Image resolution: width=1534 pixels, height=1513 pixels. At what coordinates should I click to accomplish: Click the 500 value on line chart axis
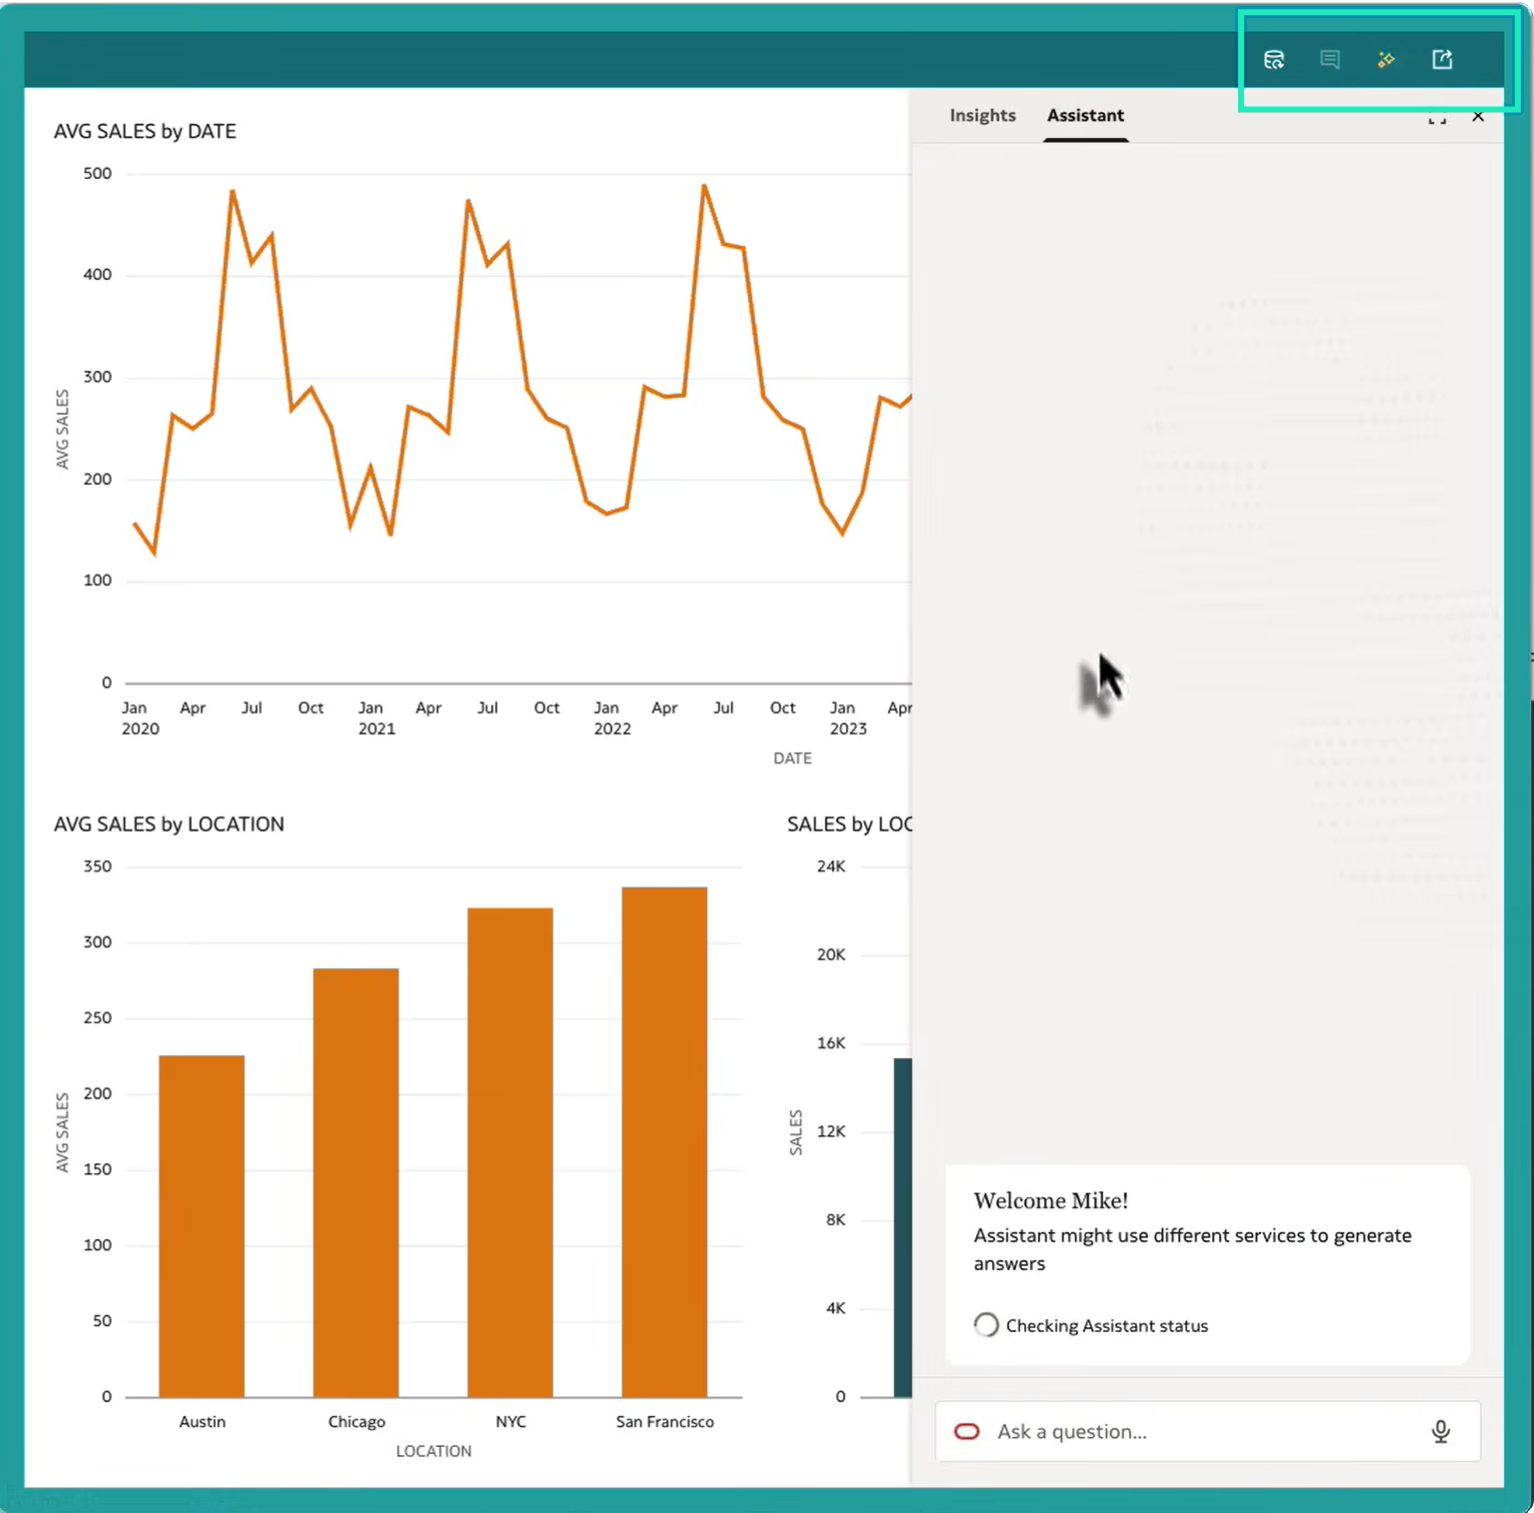(97, 173)
